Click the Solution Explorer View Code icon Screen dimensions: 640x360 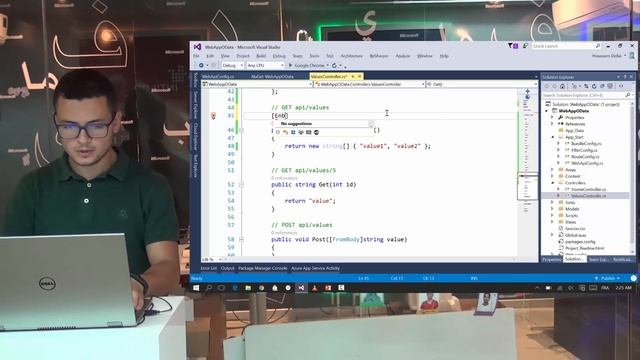pyautogui.click(x=621, y=86)
